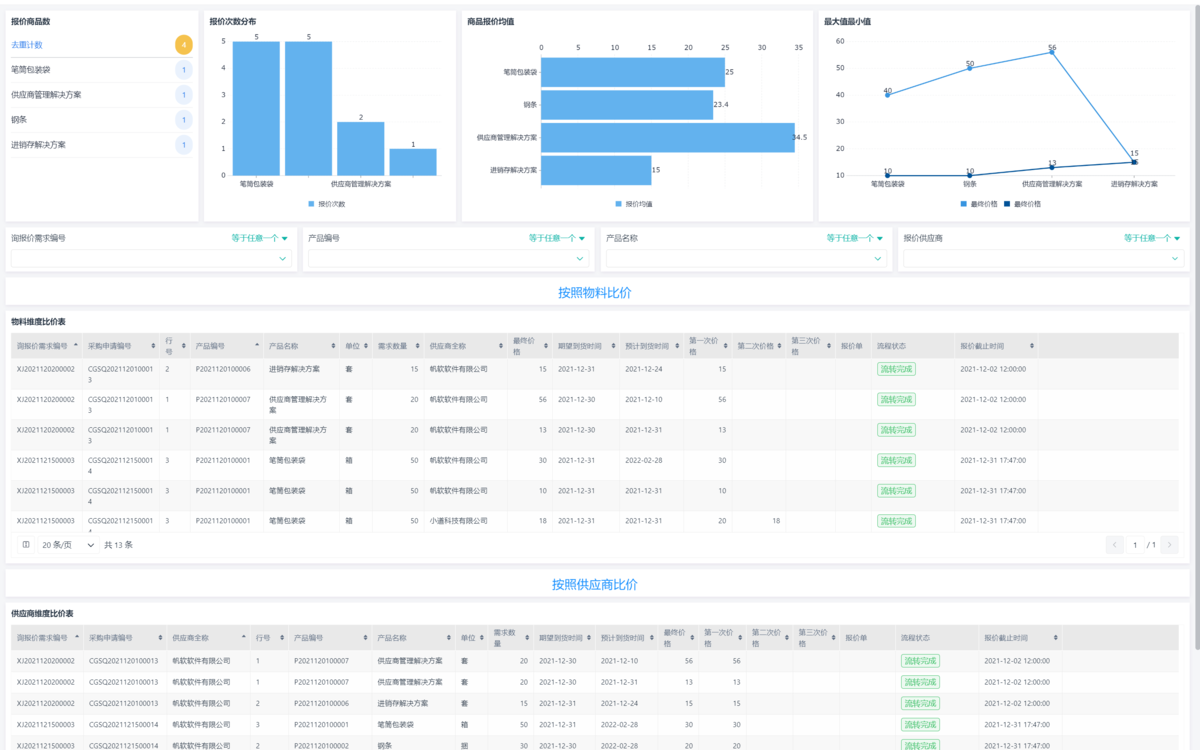This screenshot has height=750, width=1200.
Task: Go to previous page arrow in pagination
Action: pyautogui.click(x=1114, y=545)
